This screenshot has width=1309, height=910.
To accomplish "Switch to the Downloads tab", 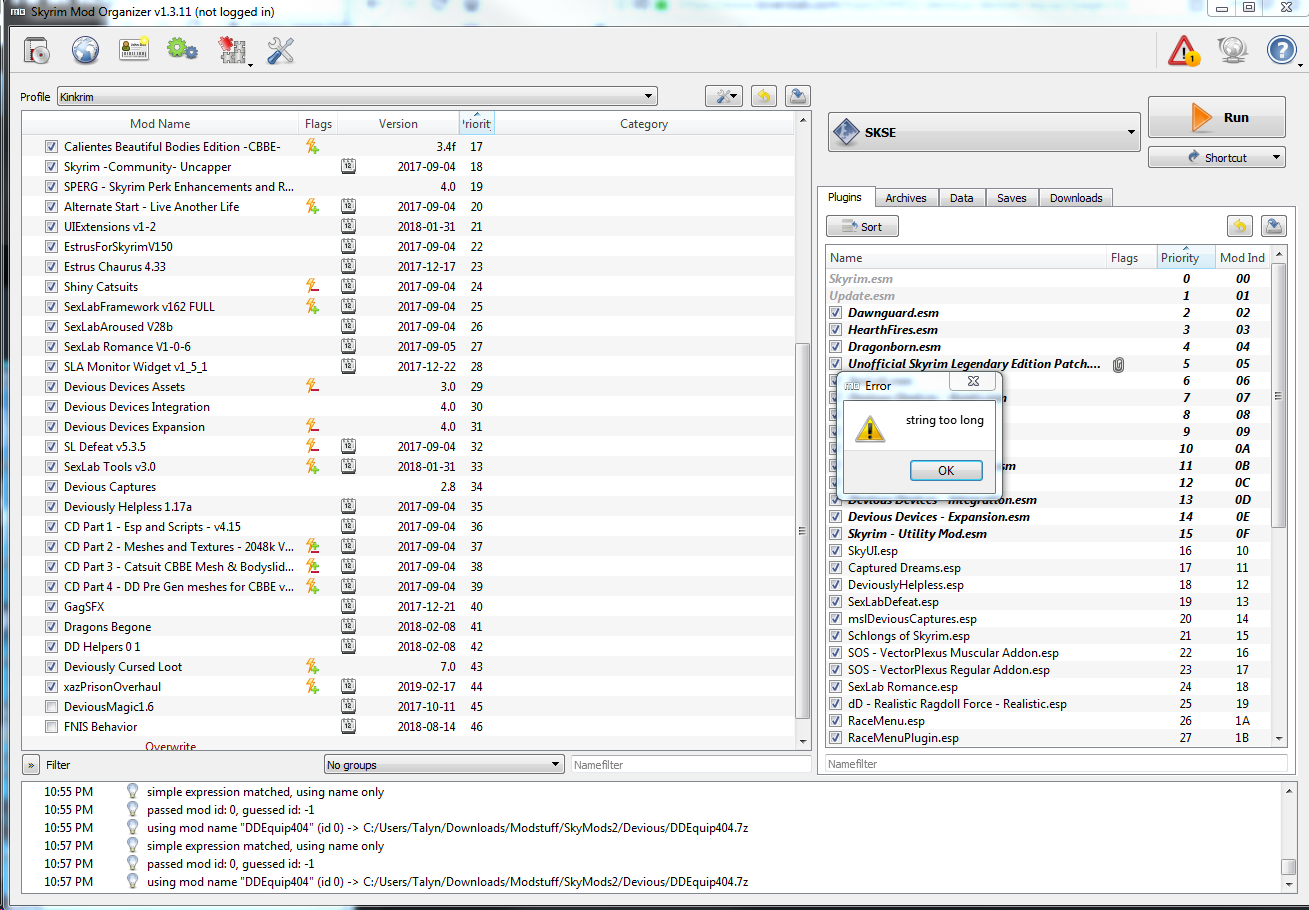I will (1076, 198).
